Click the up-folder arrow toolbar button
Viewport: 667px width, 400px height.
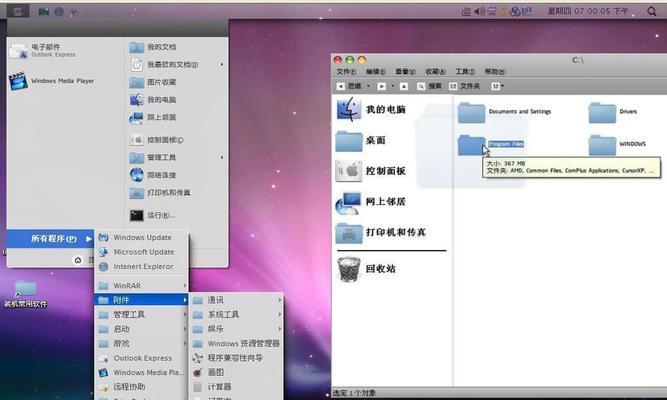click(x=404, y=86)
